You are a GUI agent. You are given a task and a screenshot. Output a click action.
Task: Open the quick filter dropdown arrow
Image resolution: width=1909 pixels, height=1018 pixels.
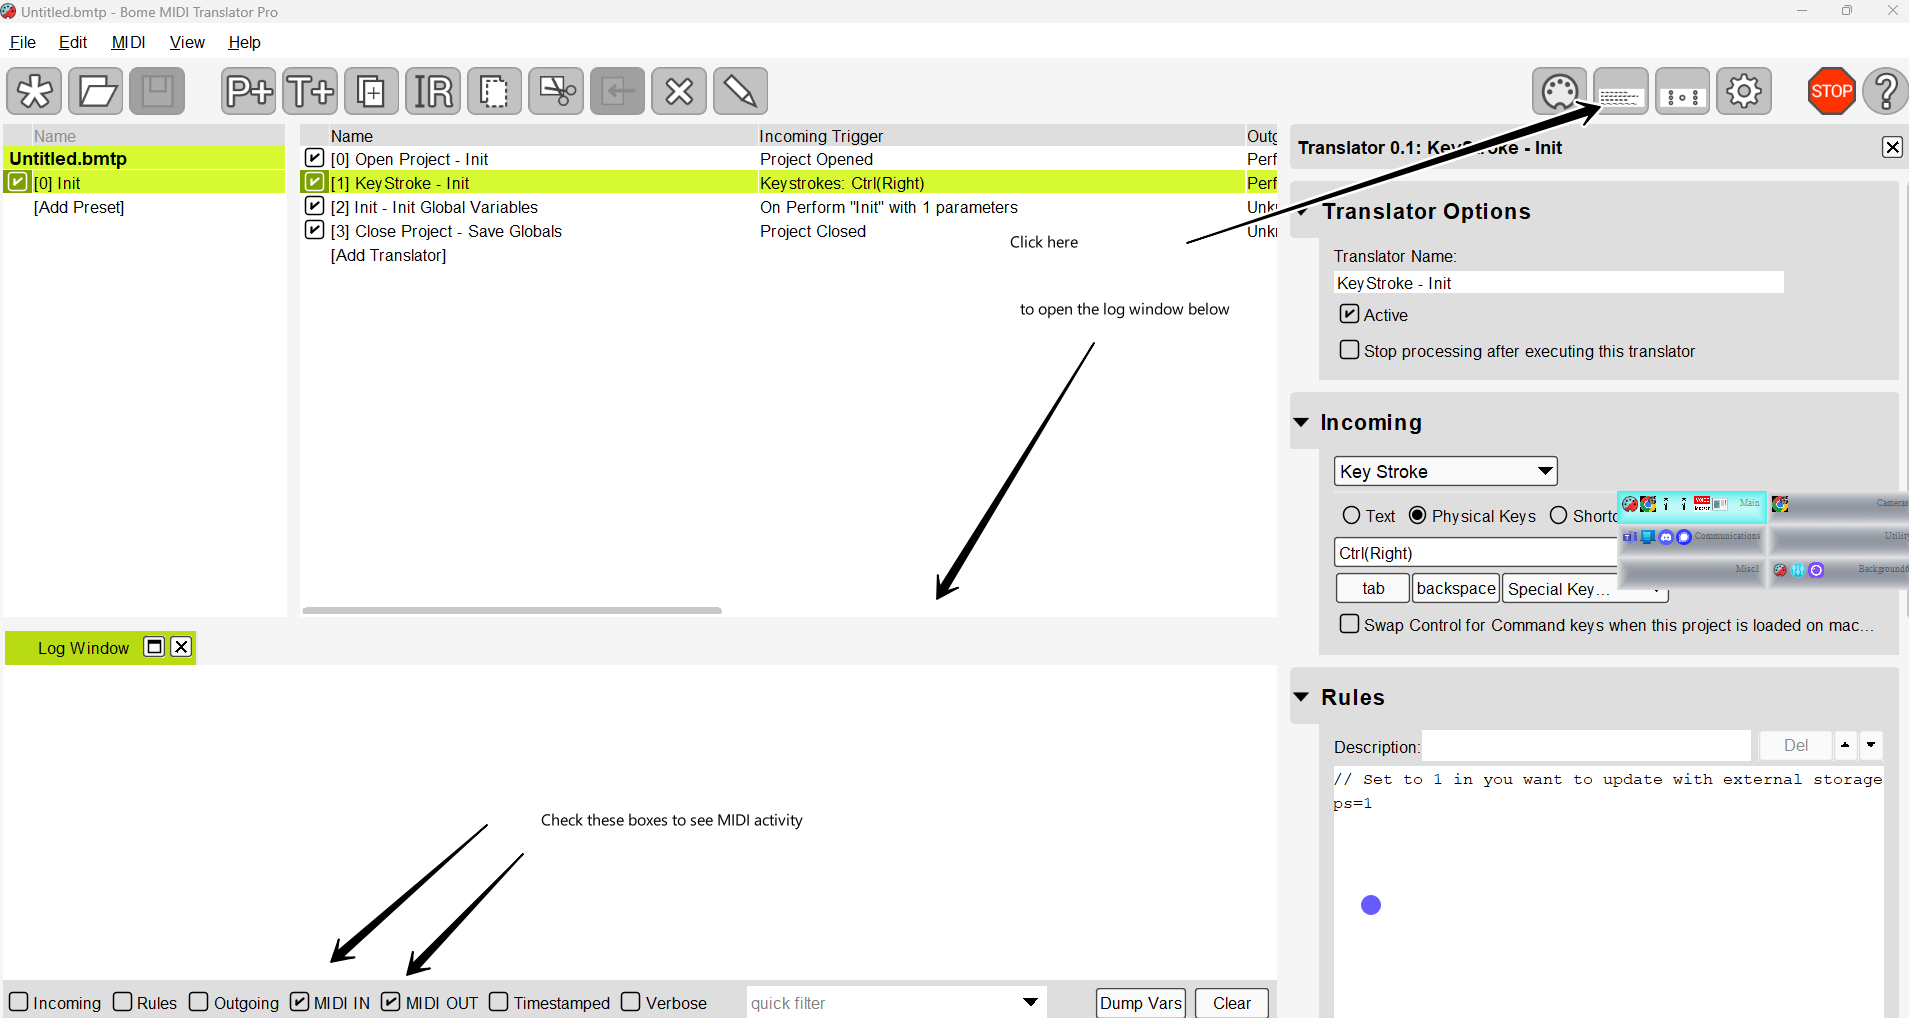click(x=1030, y=1003)
